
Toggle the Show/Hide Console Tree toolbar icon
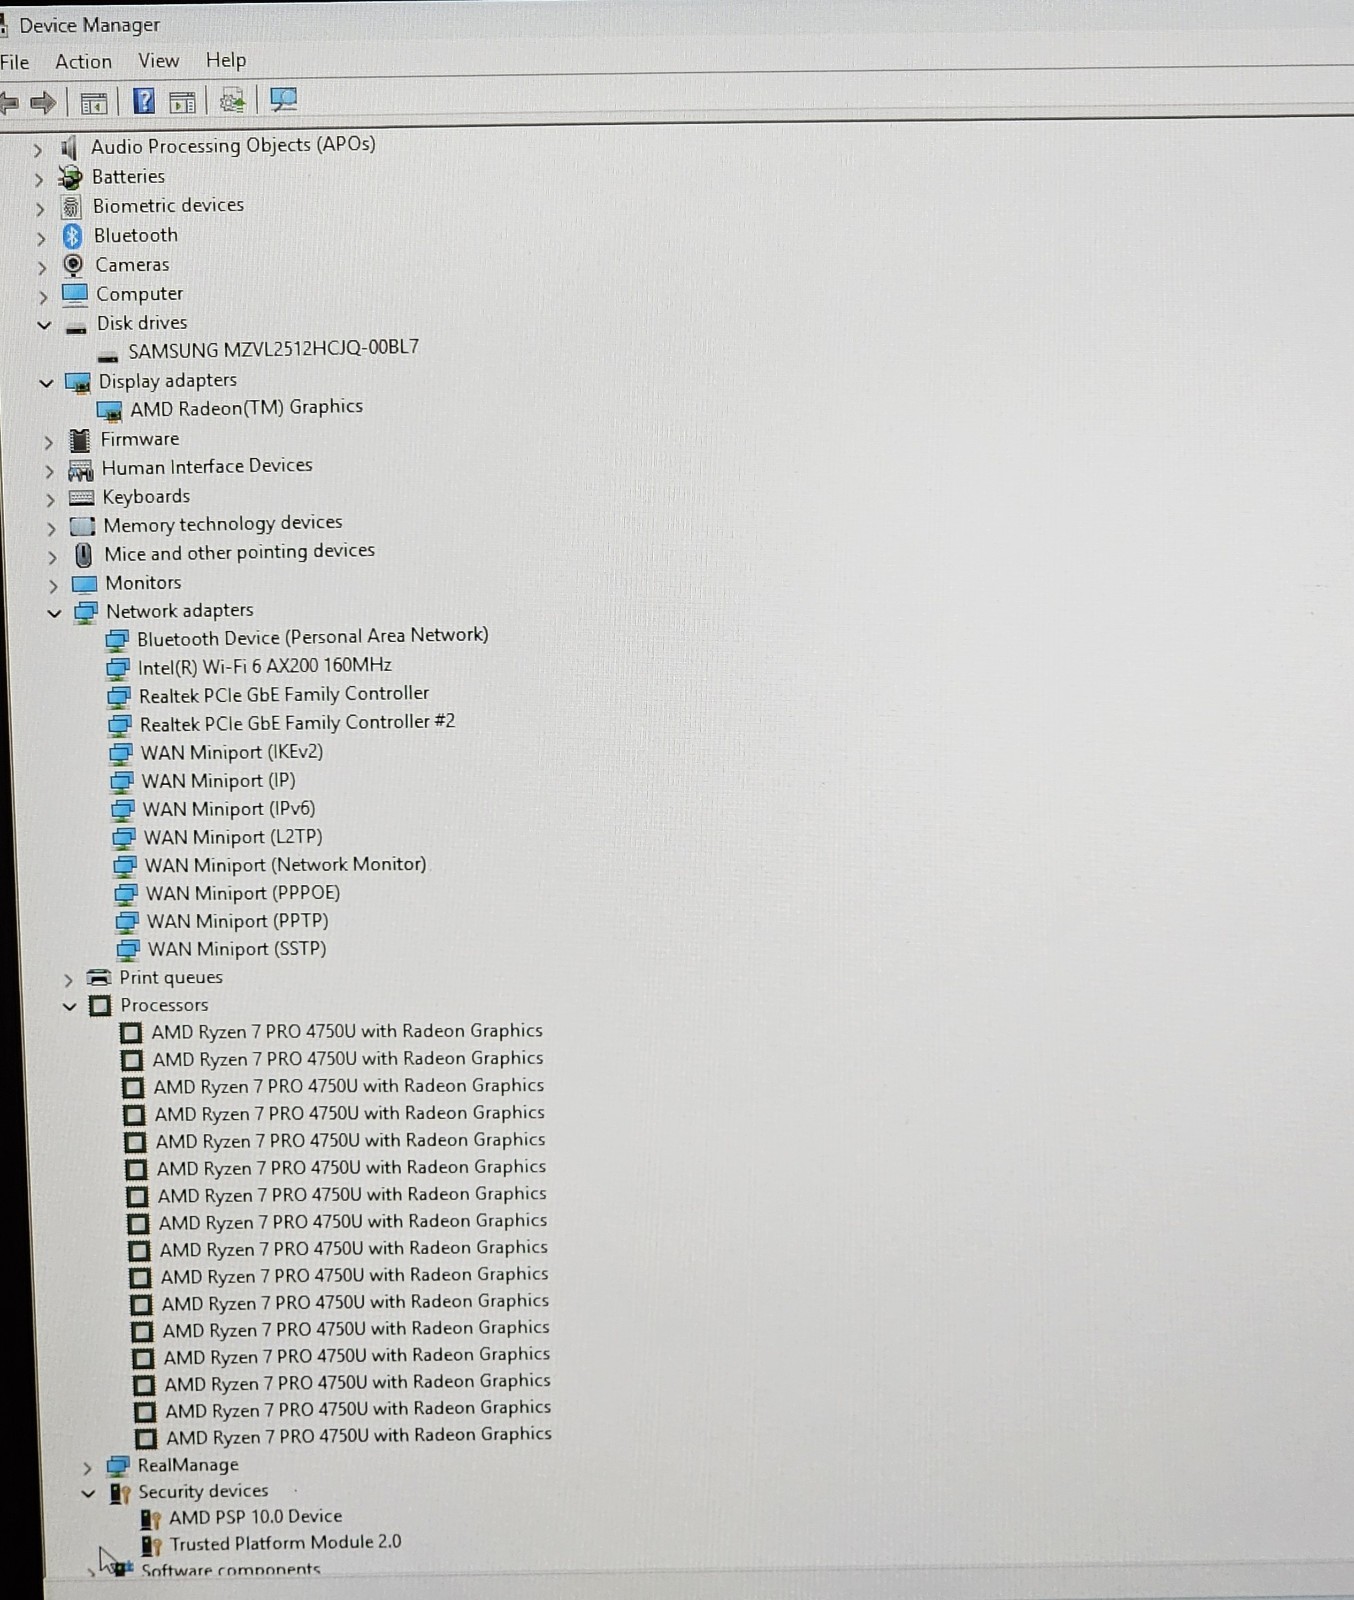pos(94,102)
